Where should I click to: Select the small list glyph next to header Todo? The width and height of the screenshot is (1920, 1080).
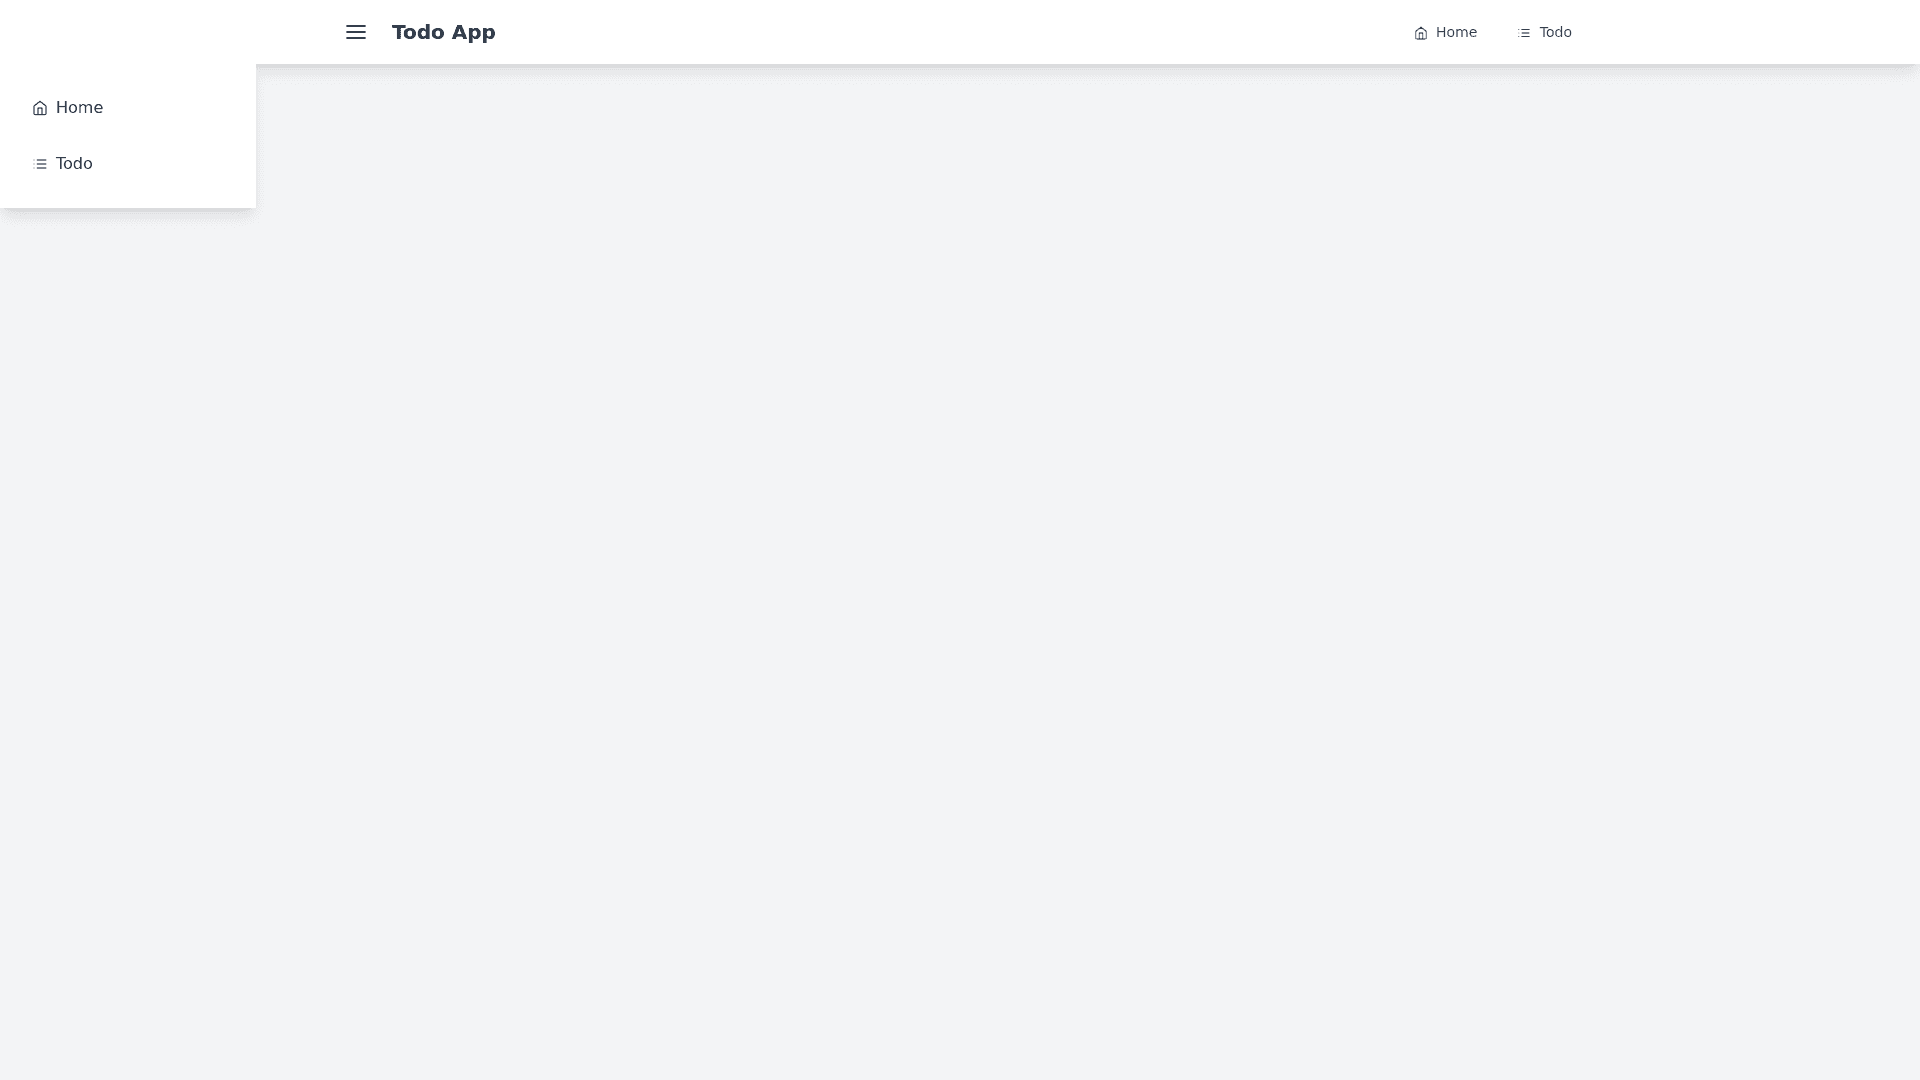point(1524,33)
